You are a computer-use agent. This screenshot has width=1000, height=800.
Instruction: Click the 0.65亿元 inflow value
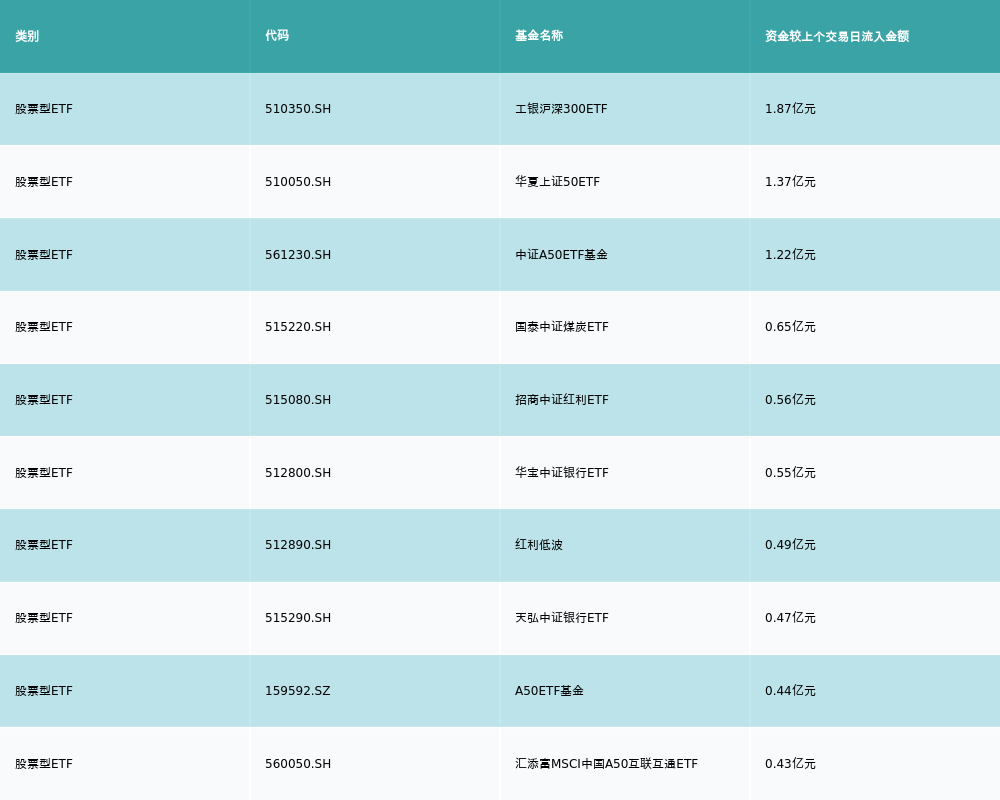[790, 327]
